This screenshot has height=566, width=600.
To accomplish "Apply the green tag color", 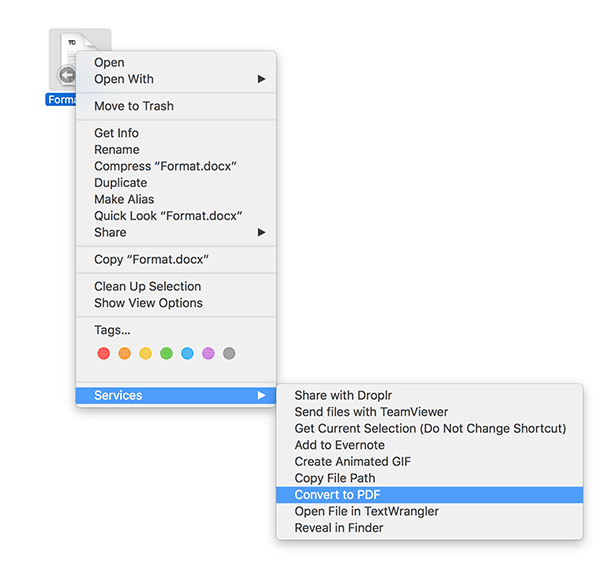I will pyautogui.click(x=166, y=353).
